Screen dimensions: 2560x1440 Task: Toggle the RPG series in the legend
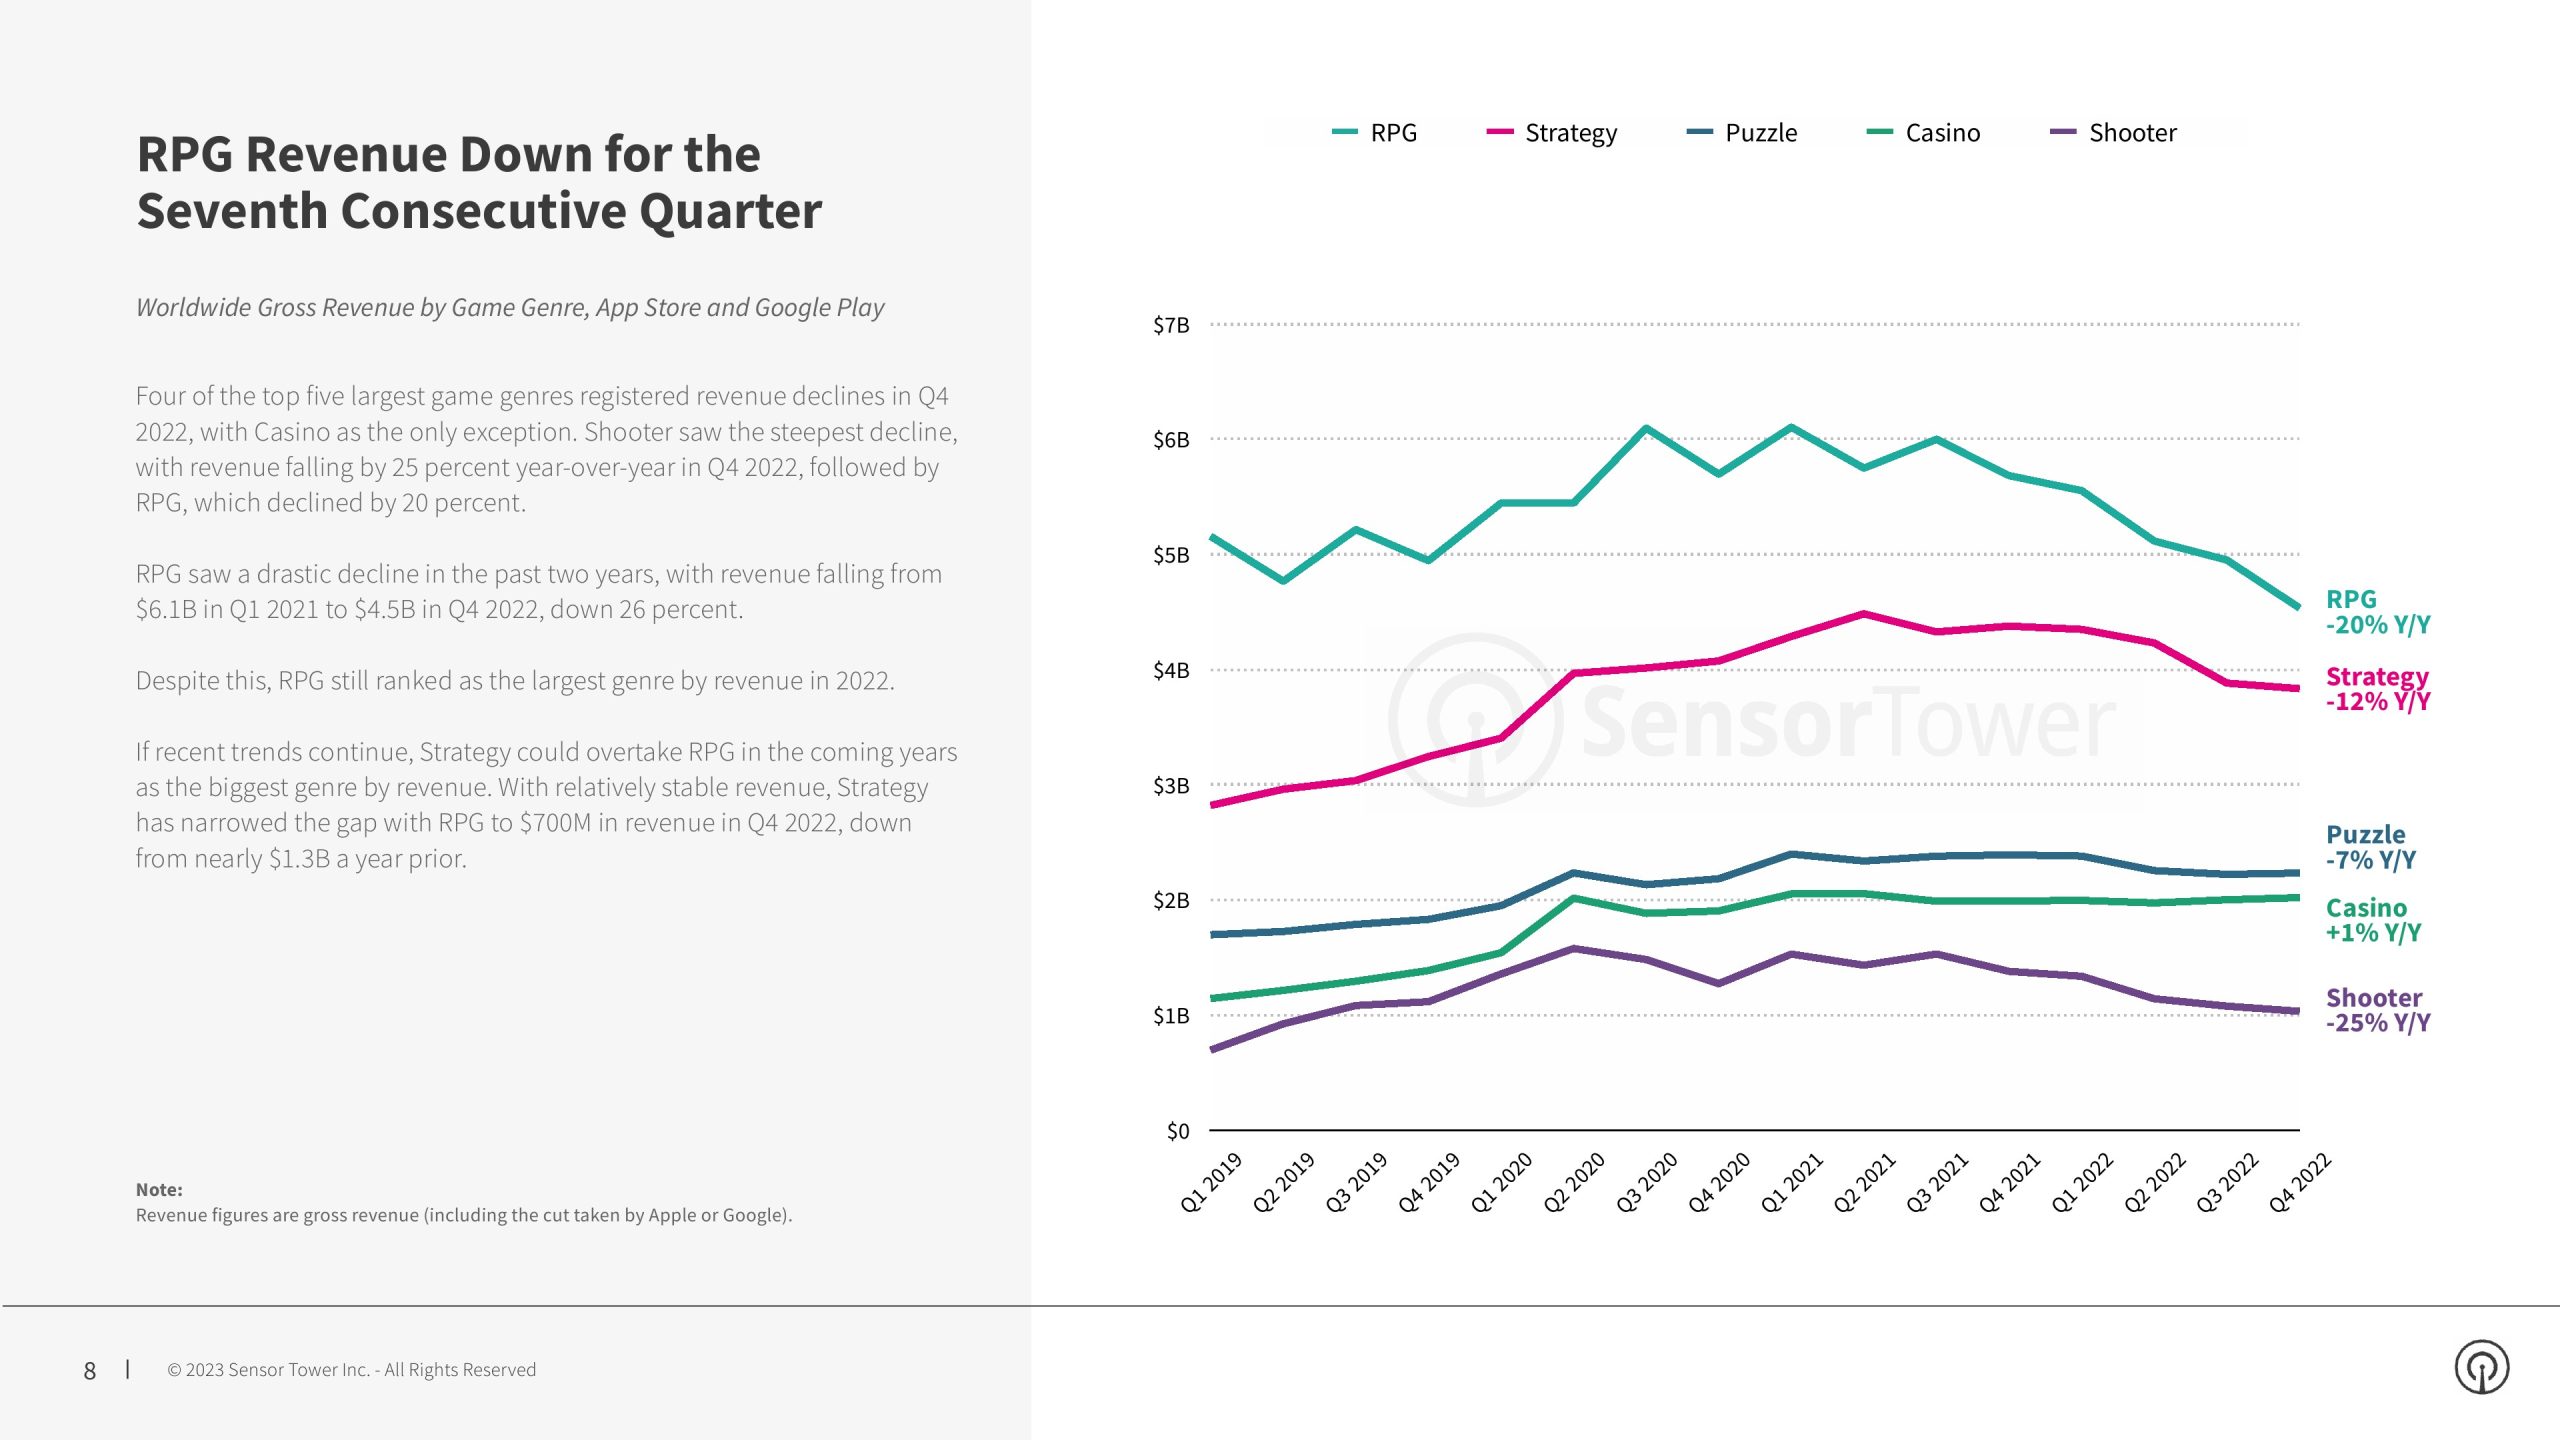(1375, 133)
